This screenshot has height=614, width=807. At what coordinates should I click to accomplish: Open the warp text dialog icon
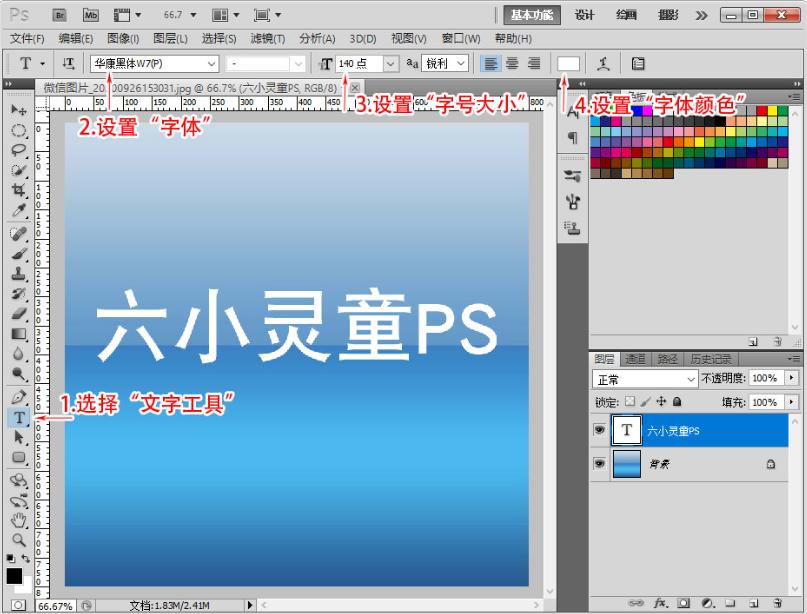[x=605, y=63]
